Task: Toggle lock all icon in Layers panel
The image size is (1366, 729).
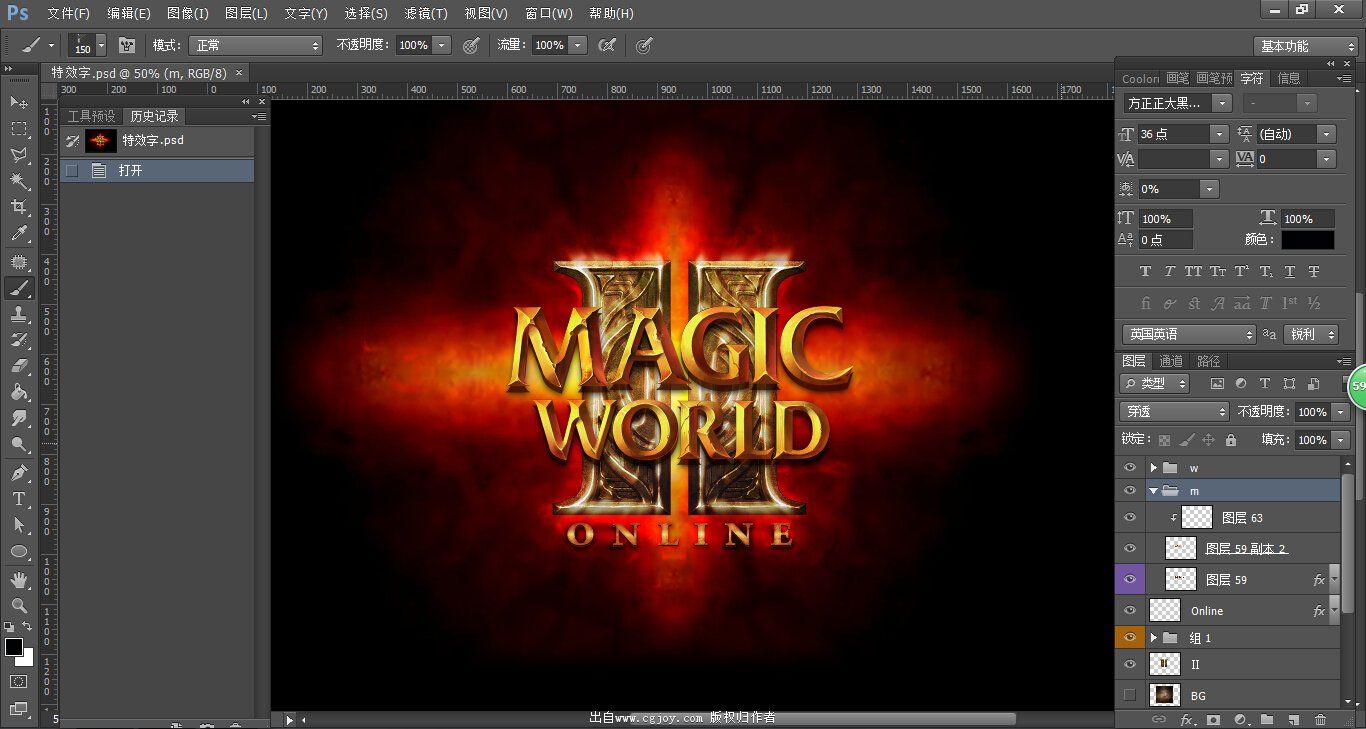Action: click(x=1231, y=440)
